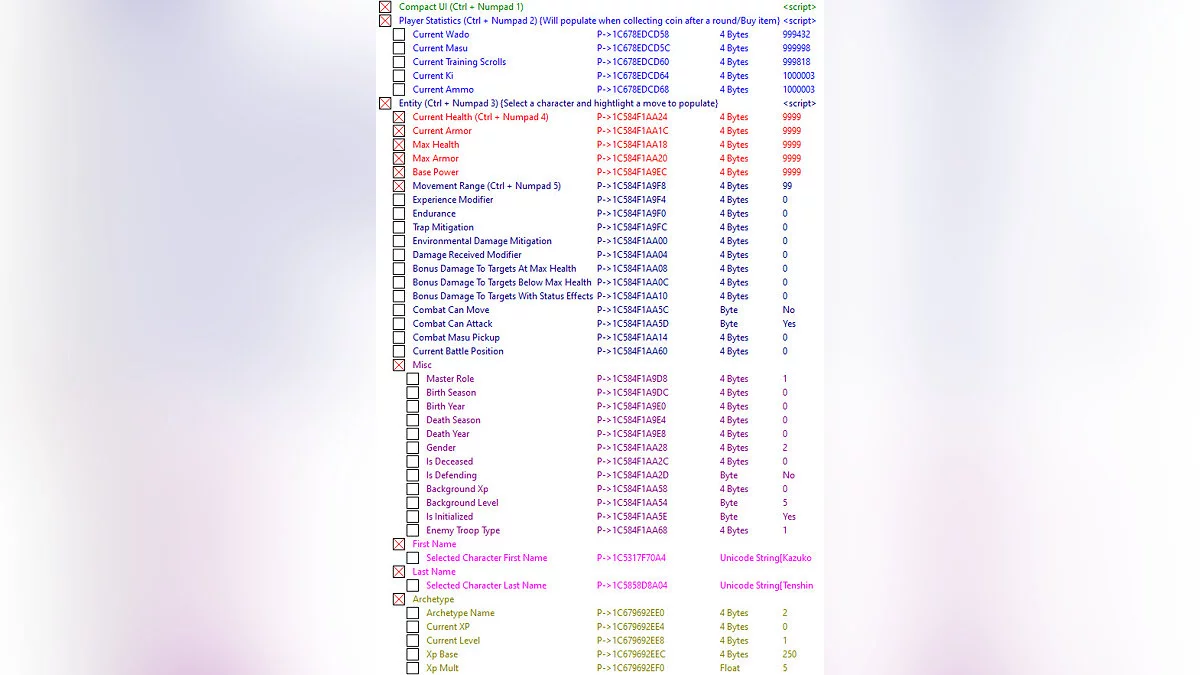The height and width of the screenshot is (675, 1200).
Task: Collapse the Archetype group
Action: [x=400, y=599]
